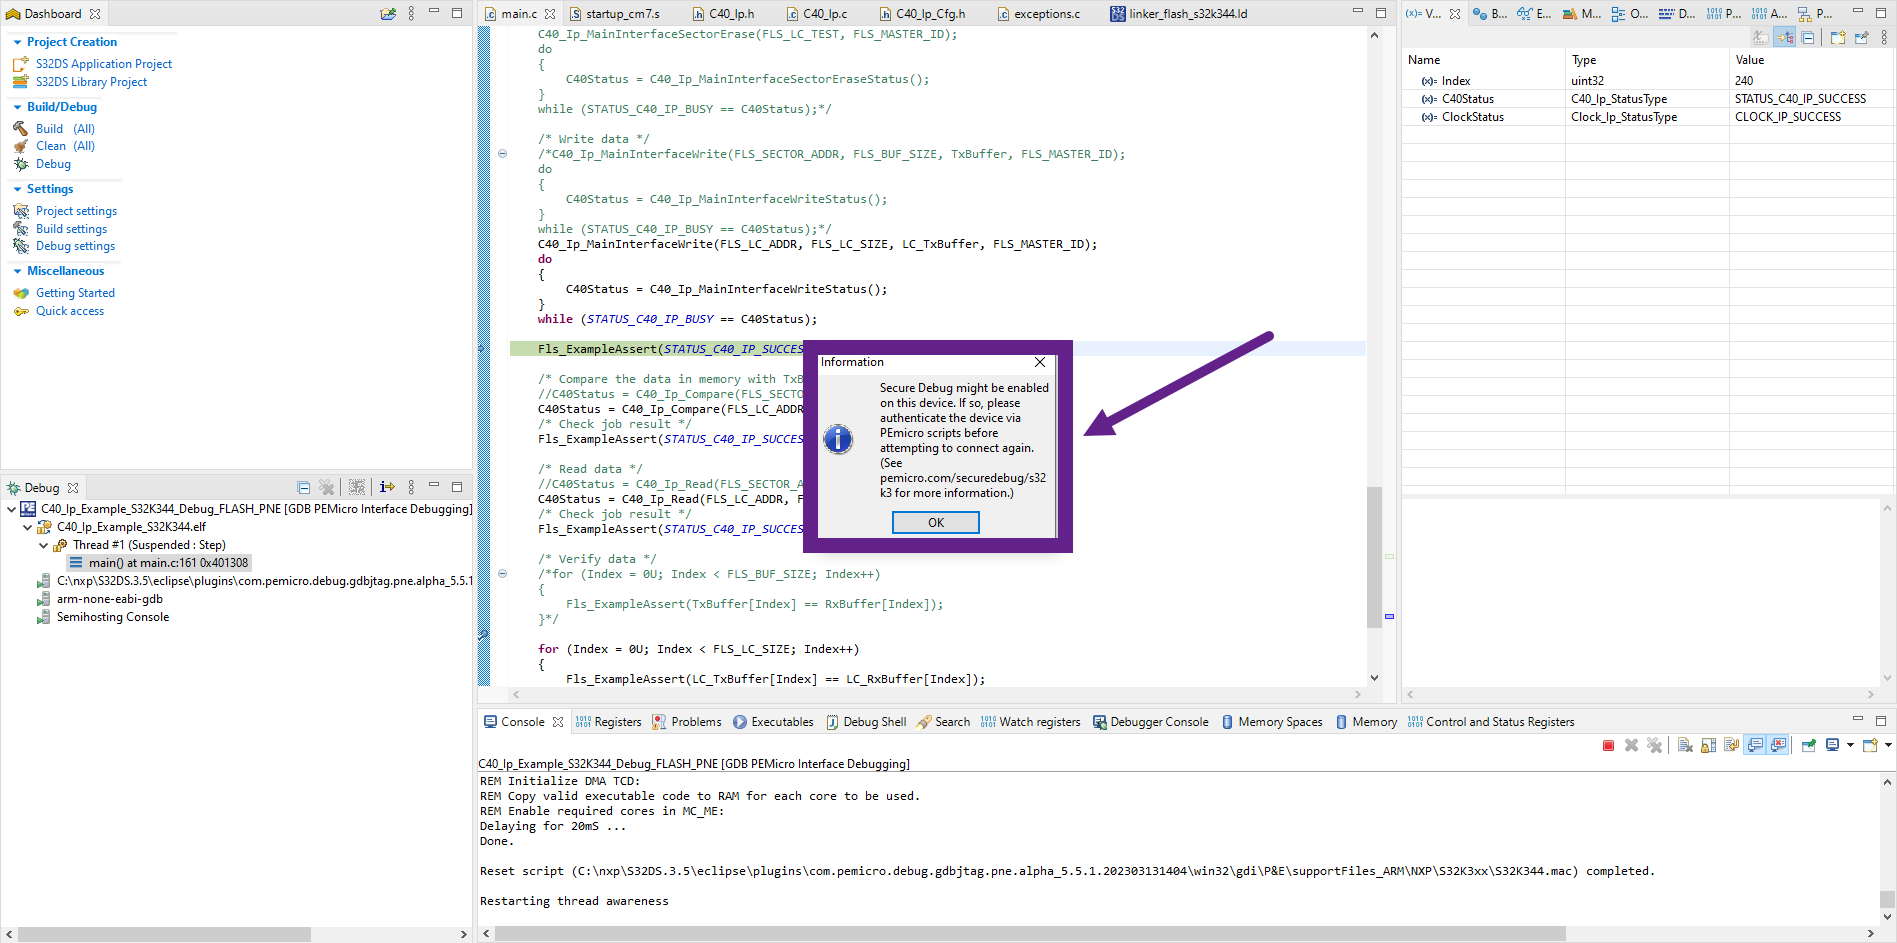Collapse the Settings section in Dashboard

point(17,189)
